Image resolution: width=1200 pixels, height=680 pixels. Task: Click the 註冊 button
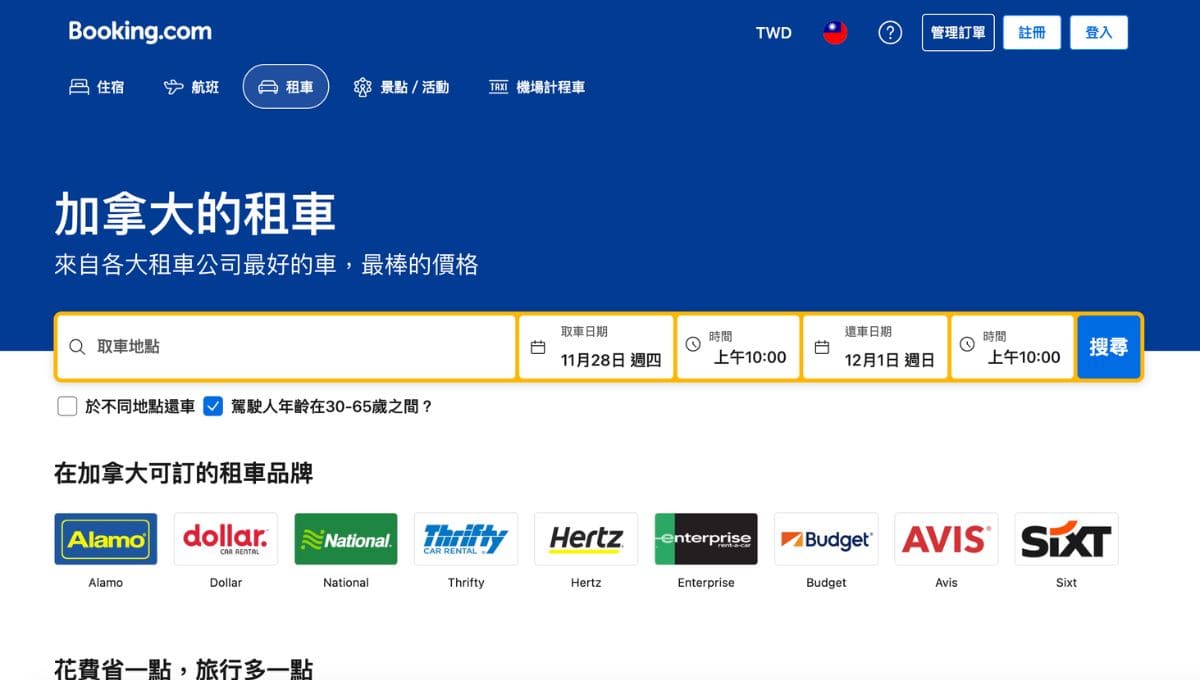pos(1032,33)
